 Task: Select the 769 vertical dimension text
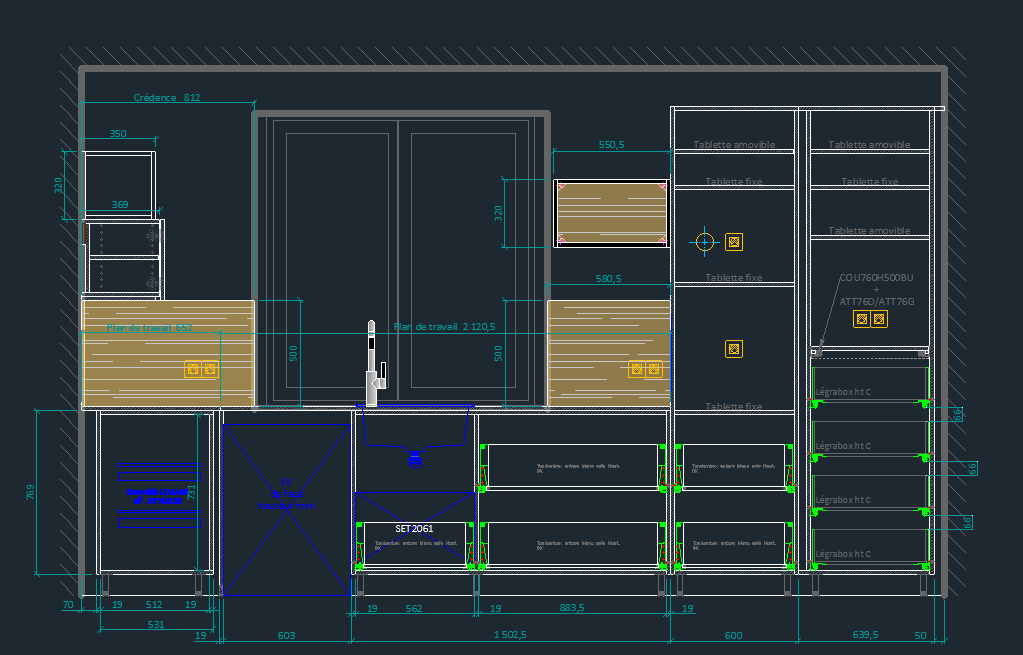coord(30,492)
